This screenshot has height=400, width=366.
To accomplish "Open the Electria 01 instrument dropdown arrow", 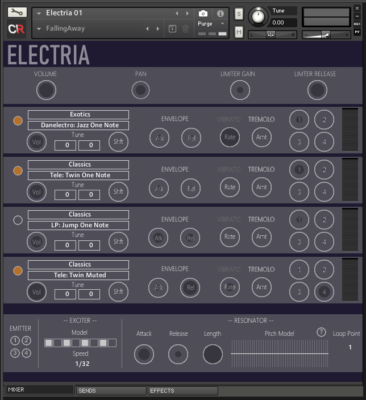I will click(39, 13).
